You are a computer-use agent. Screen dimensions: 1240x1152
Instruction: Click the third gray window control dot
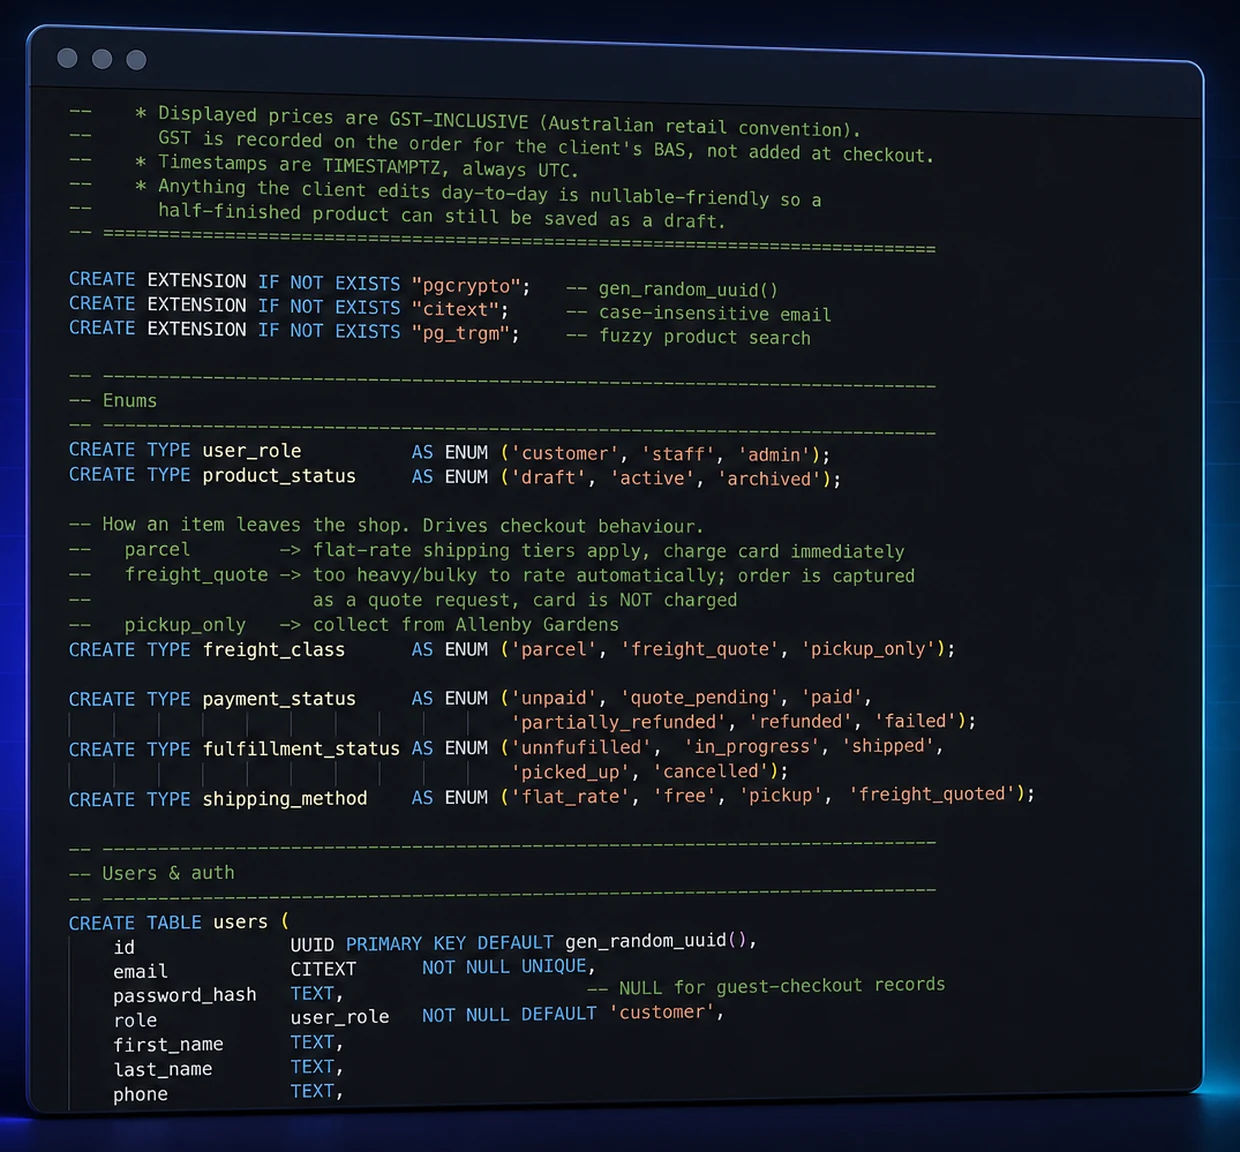(137, 60)
